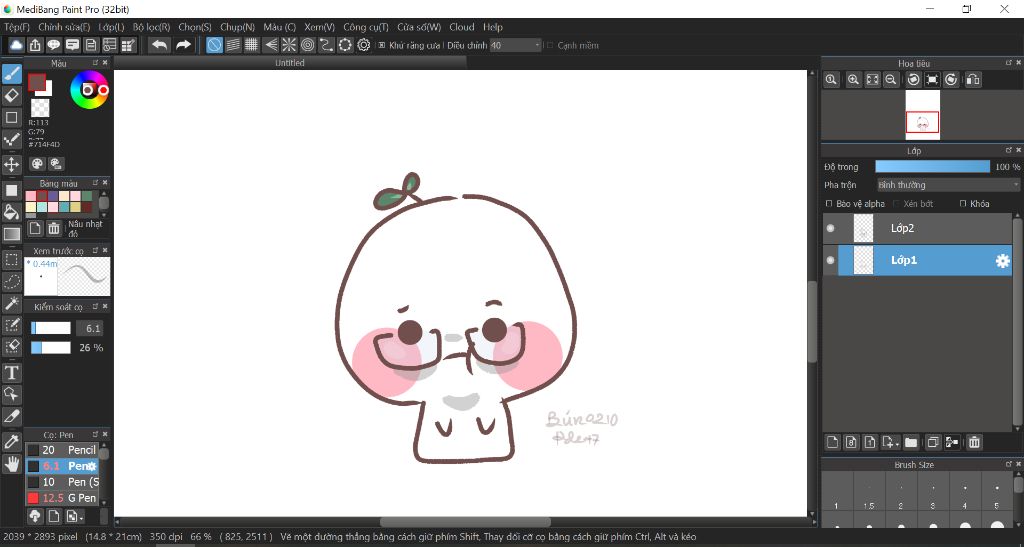Screen dimensions: 1024x547
Task: Enable the radial snap guide
Action: coord(289,45)
